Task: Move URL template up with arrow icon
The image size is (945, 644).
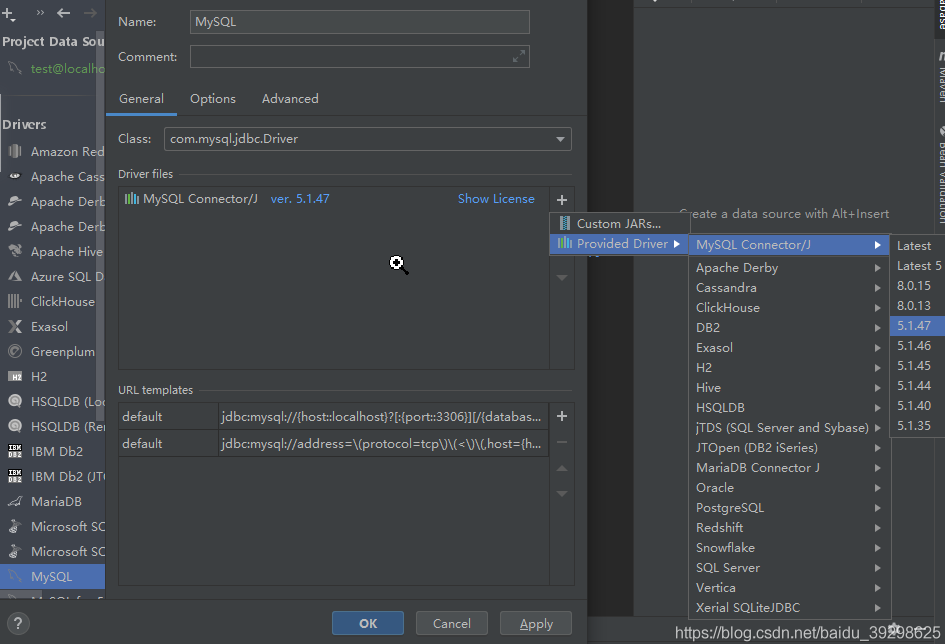Action: (562, 468)
